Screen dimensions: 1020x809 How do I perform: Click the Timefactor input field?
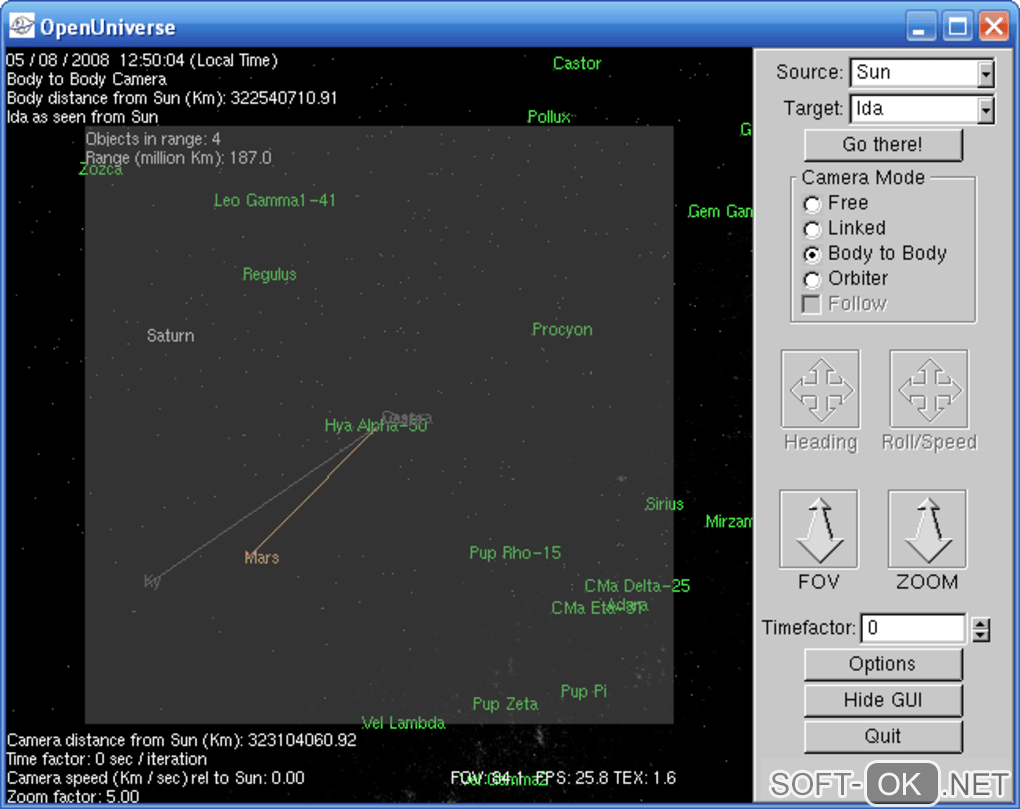point(913,628)
